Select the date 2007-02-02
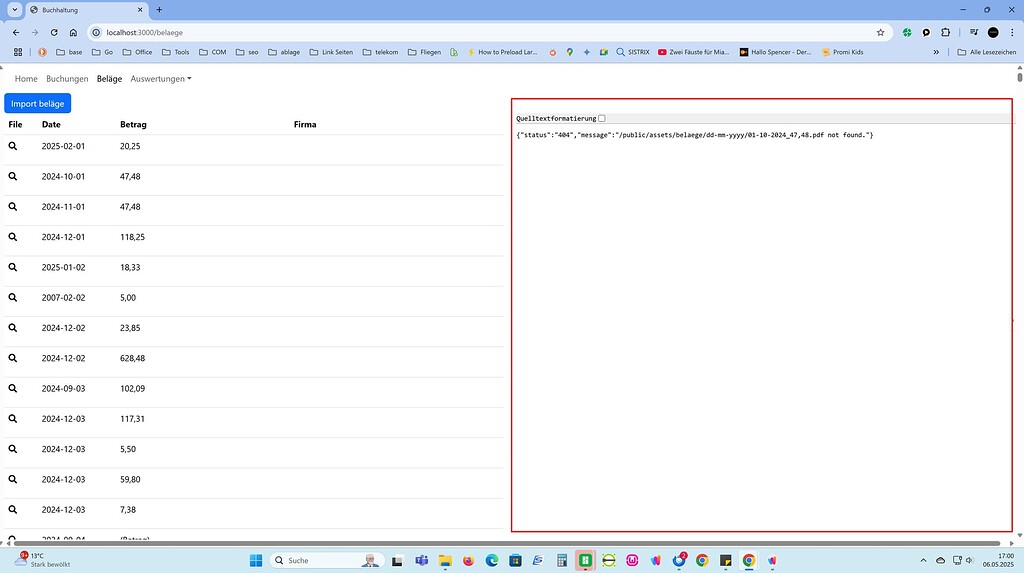The width and height of the screenshot is (1024, 573). coord(63,297)
